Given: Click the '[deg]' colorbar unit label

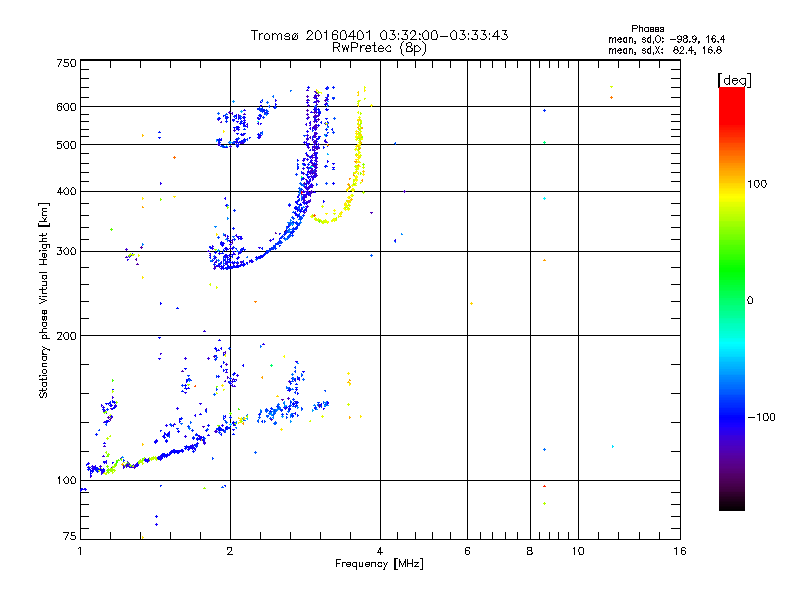Looking at the screenshot, I should [734, 80].
